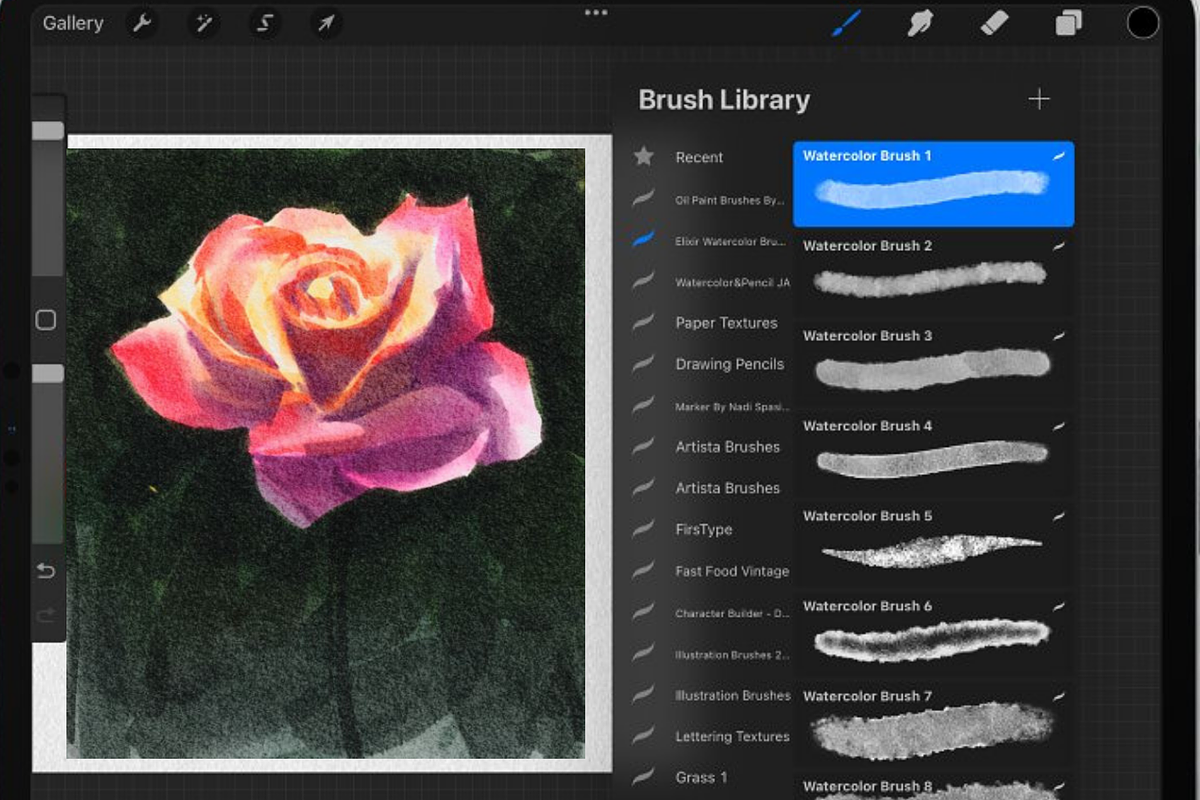Select the Watercolor Brush 1 entry
This screenshot has height=800, width=1200.
(932, 184)
